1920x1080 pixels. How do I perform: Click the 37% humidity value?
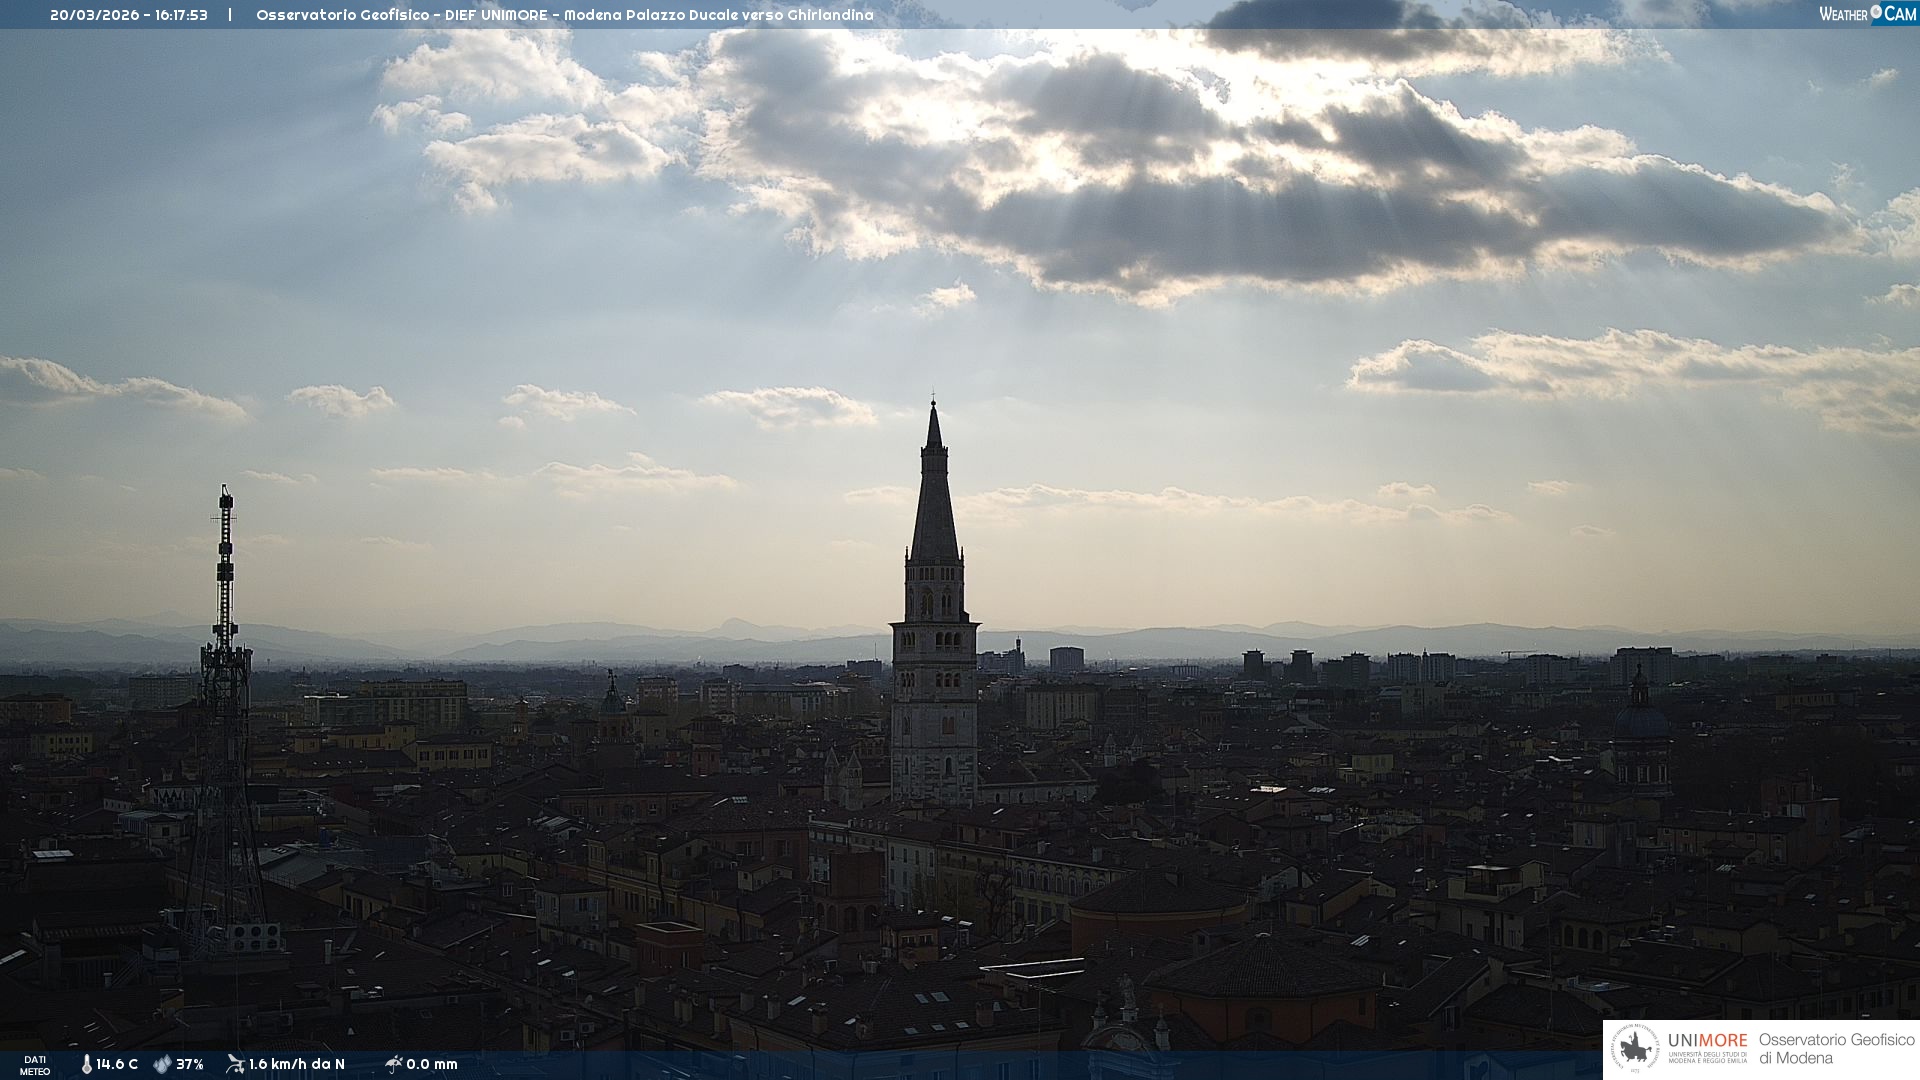pos(190,1064)
